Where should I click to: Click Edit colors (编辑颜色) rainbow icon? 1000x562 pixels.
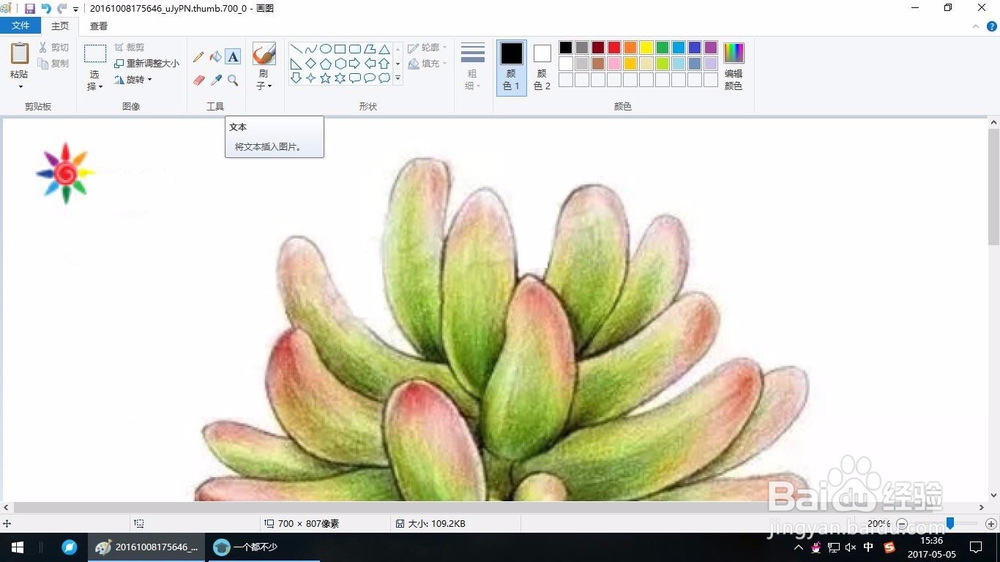coord(733,53)
